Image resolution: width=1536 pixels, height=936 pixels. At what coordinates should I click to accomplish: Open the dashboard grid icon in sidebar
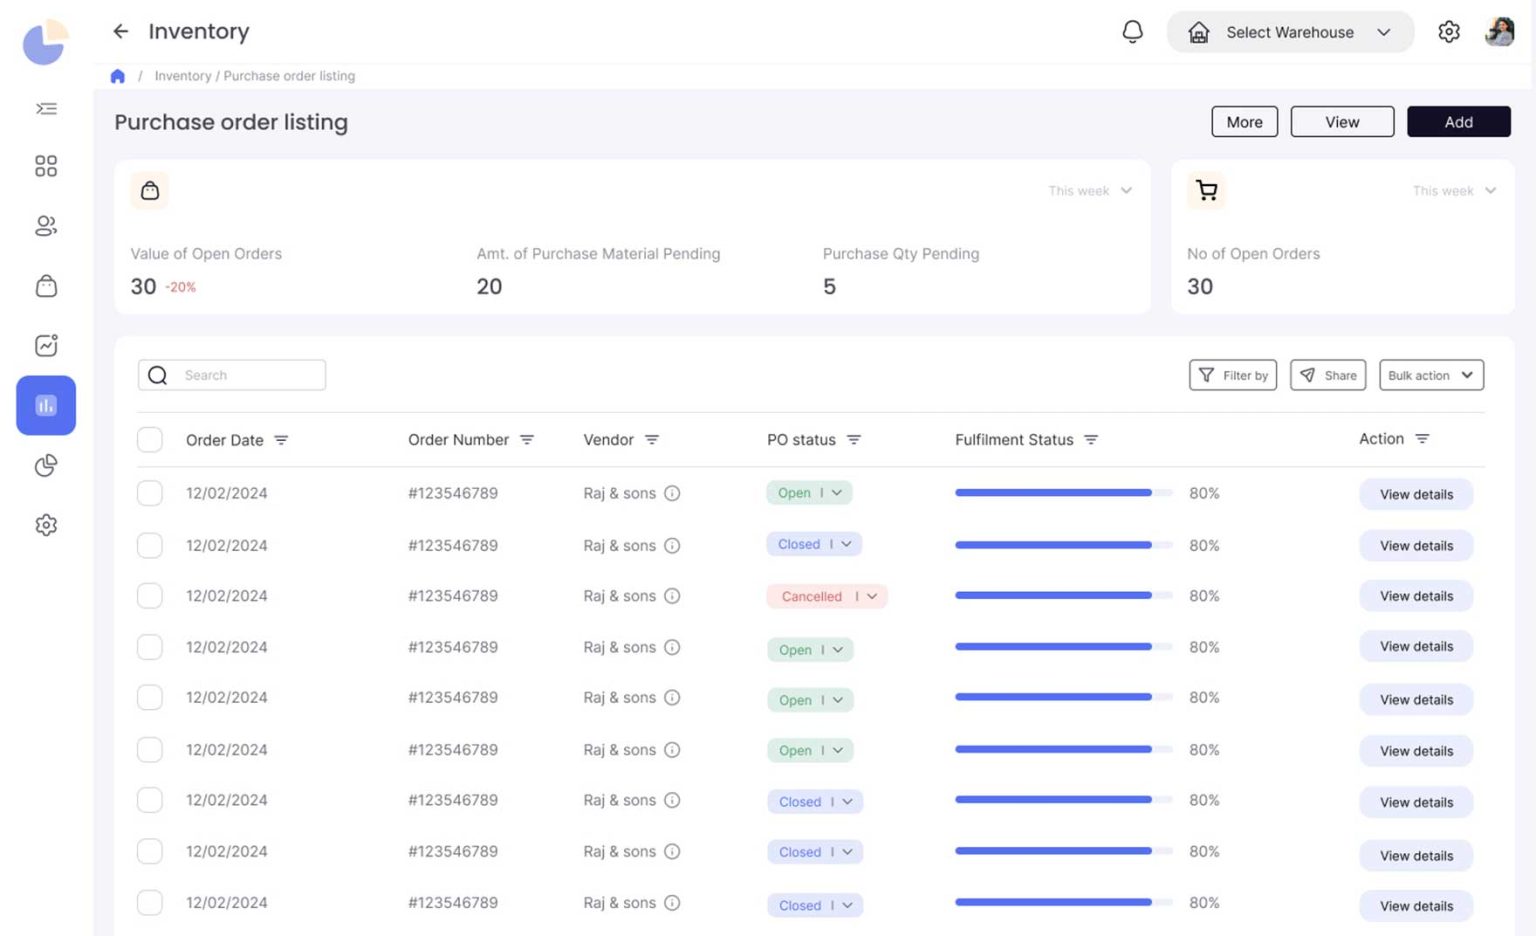[x=46, y=166]
